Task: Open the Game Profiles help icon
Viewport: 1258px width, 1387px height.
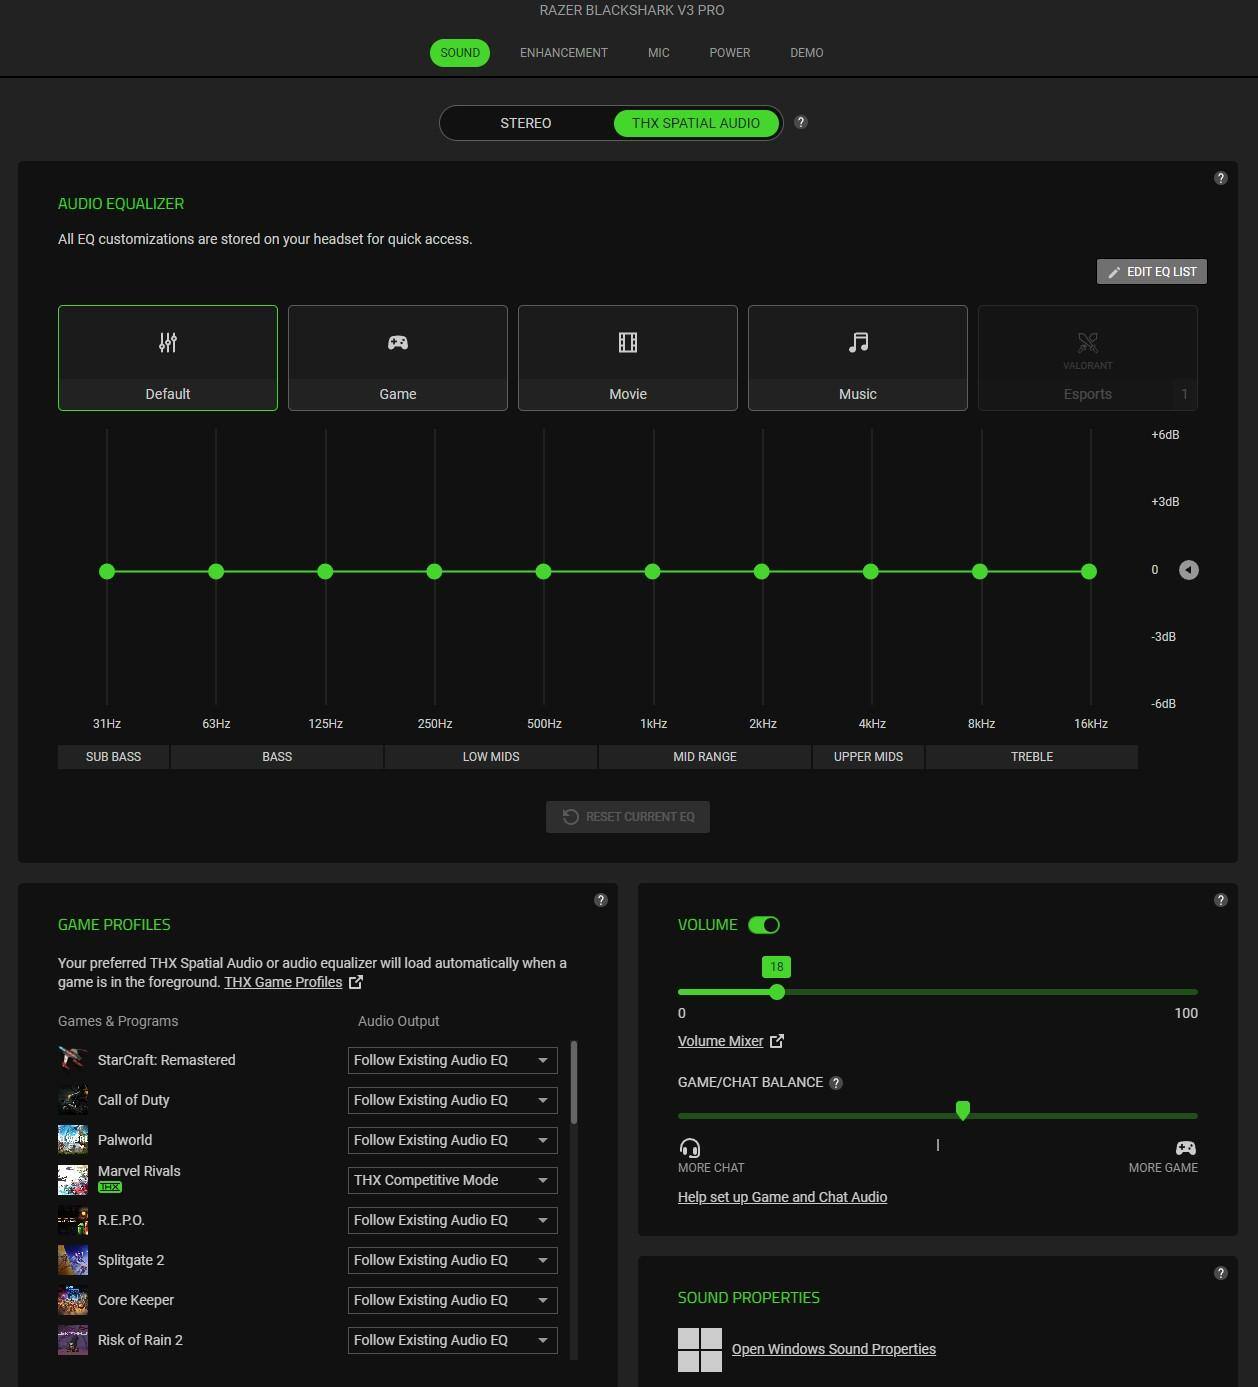Action: (x=601, y=900)
